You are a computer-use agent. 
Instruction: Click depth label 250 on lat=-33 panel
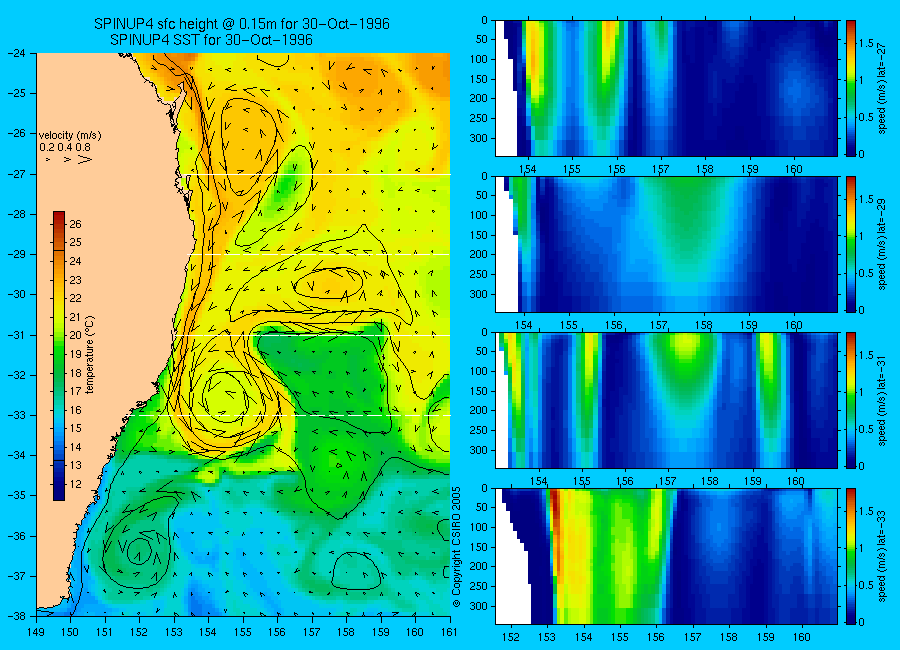[x=479, y=586]
